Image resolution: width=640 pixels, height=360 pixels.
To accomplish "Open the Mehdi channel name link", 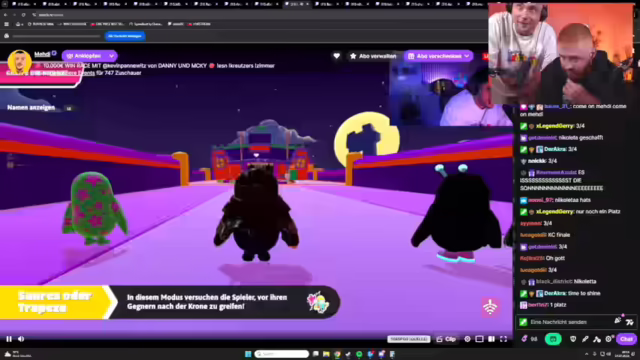I will [42, 54].
